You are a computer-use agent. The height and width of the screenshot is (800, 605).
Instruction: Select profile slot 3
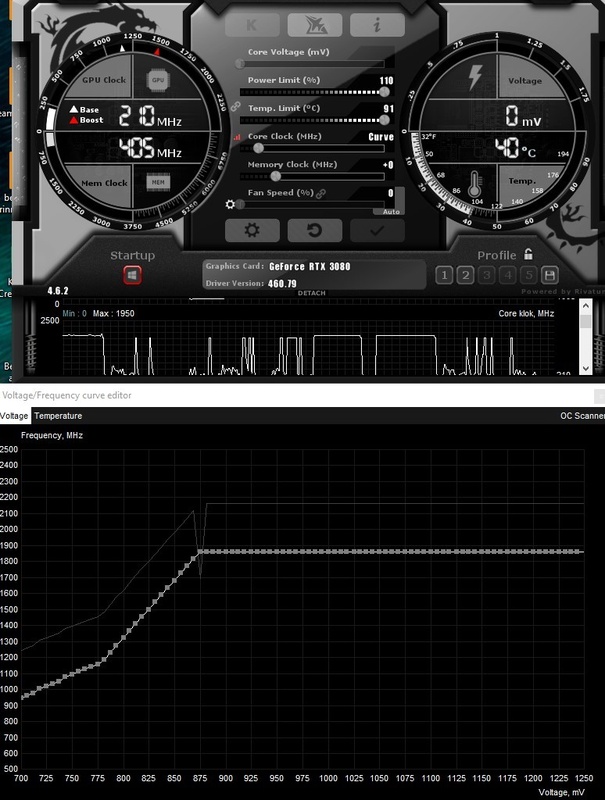[x=487, y=276]
